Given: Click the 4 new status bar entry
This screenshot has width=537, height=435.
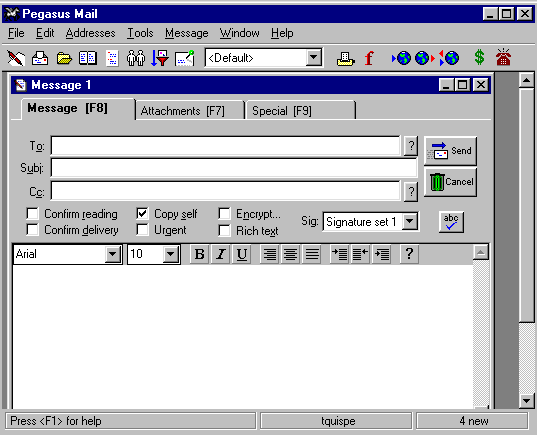Looking at the screenshot, I should click(472, 421).
